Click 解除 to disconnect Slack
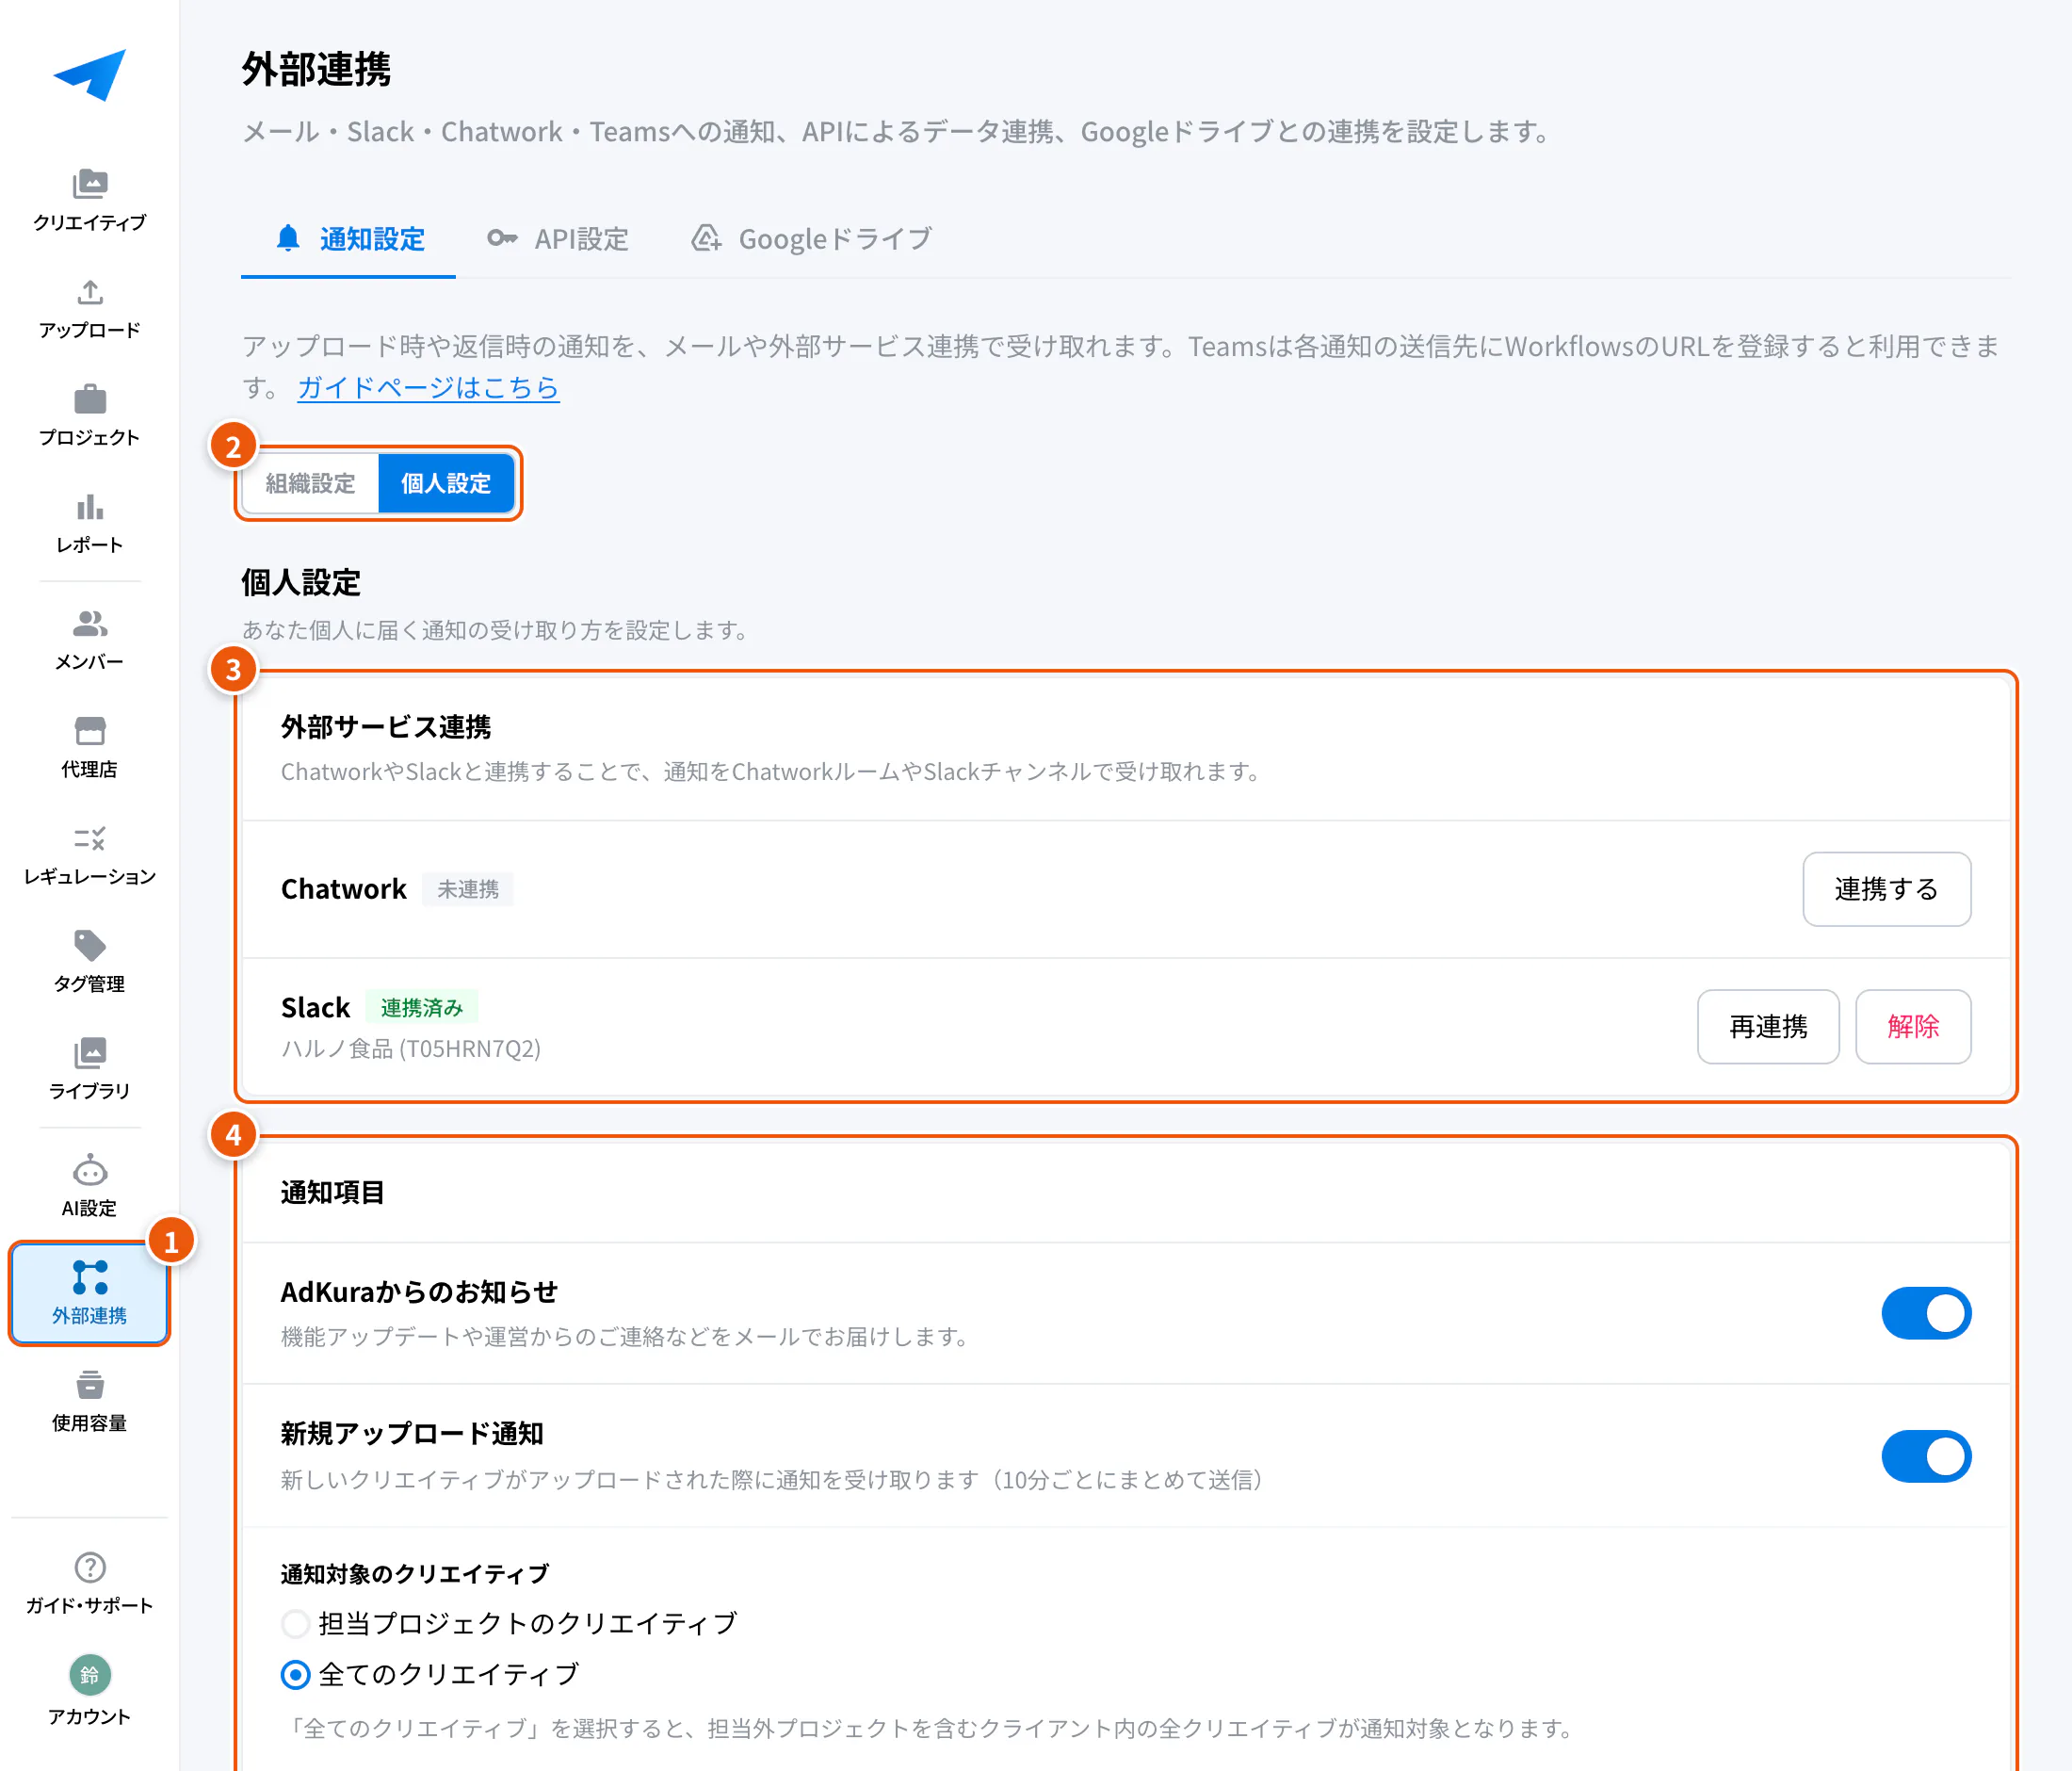 pyautogui.click(x=1913, y=1027)
